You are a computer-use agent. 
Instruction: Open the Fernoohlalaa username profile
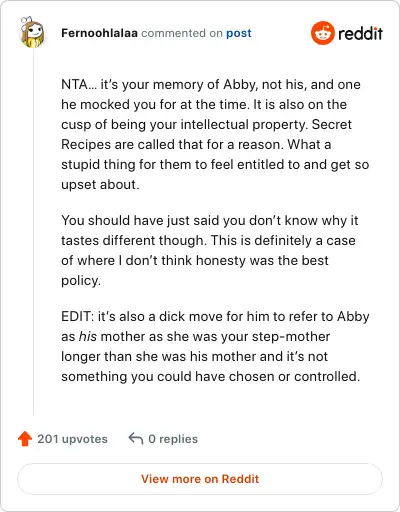[99, 33]
